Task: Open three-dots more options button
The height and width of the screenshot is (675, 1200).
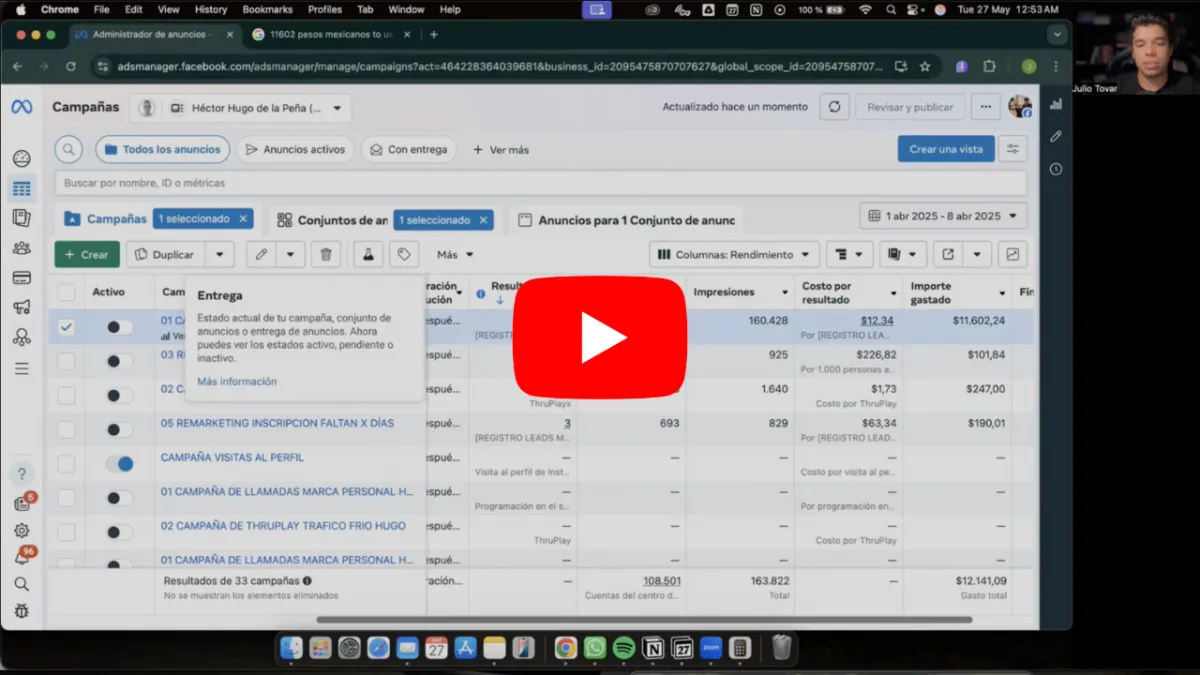Action: click(986, 107)
